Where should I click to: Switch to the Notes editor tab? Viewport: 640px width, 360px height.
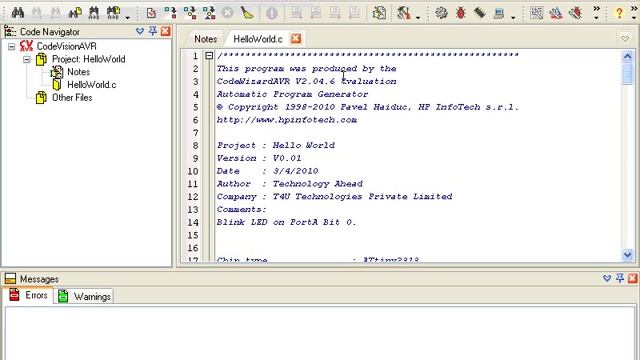tap(205, 39)
